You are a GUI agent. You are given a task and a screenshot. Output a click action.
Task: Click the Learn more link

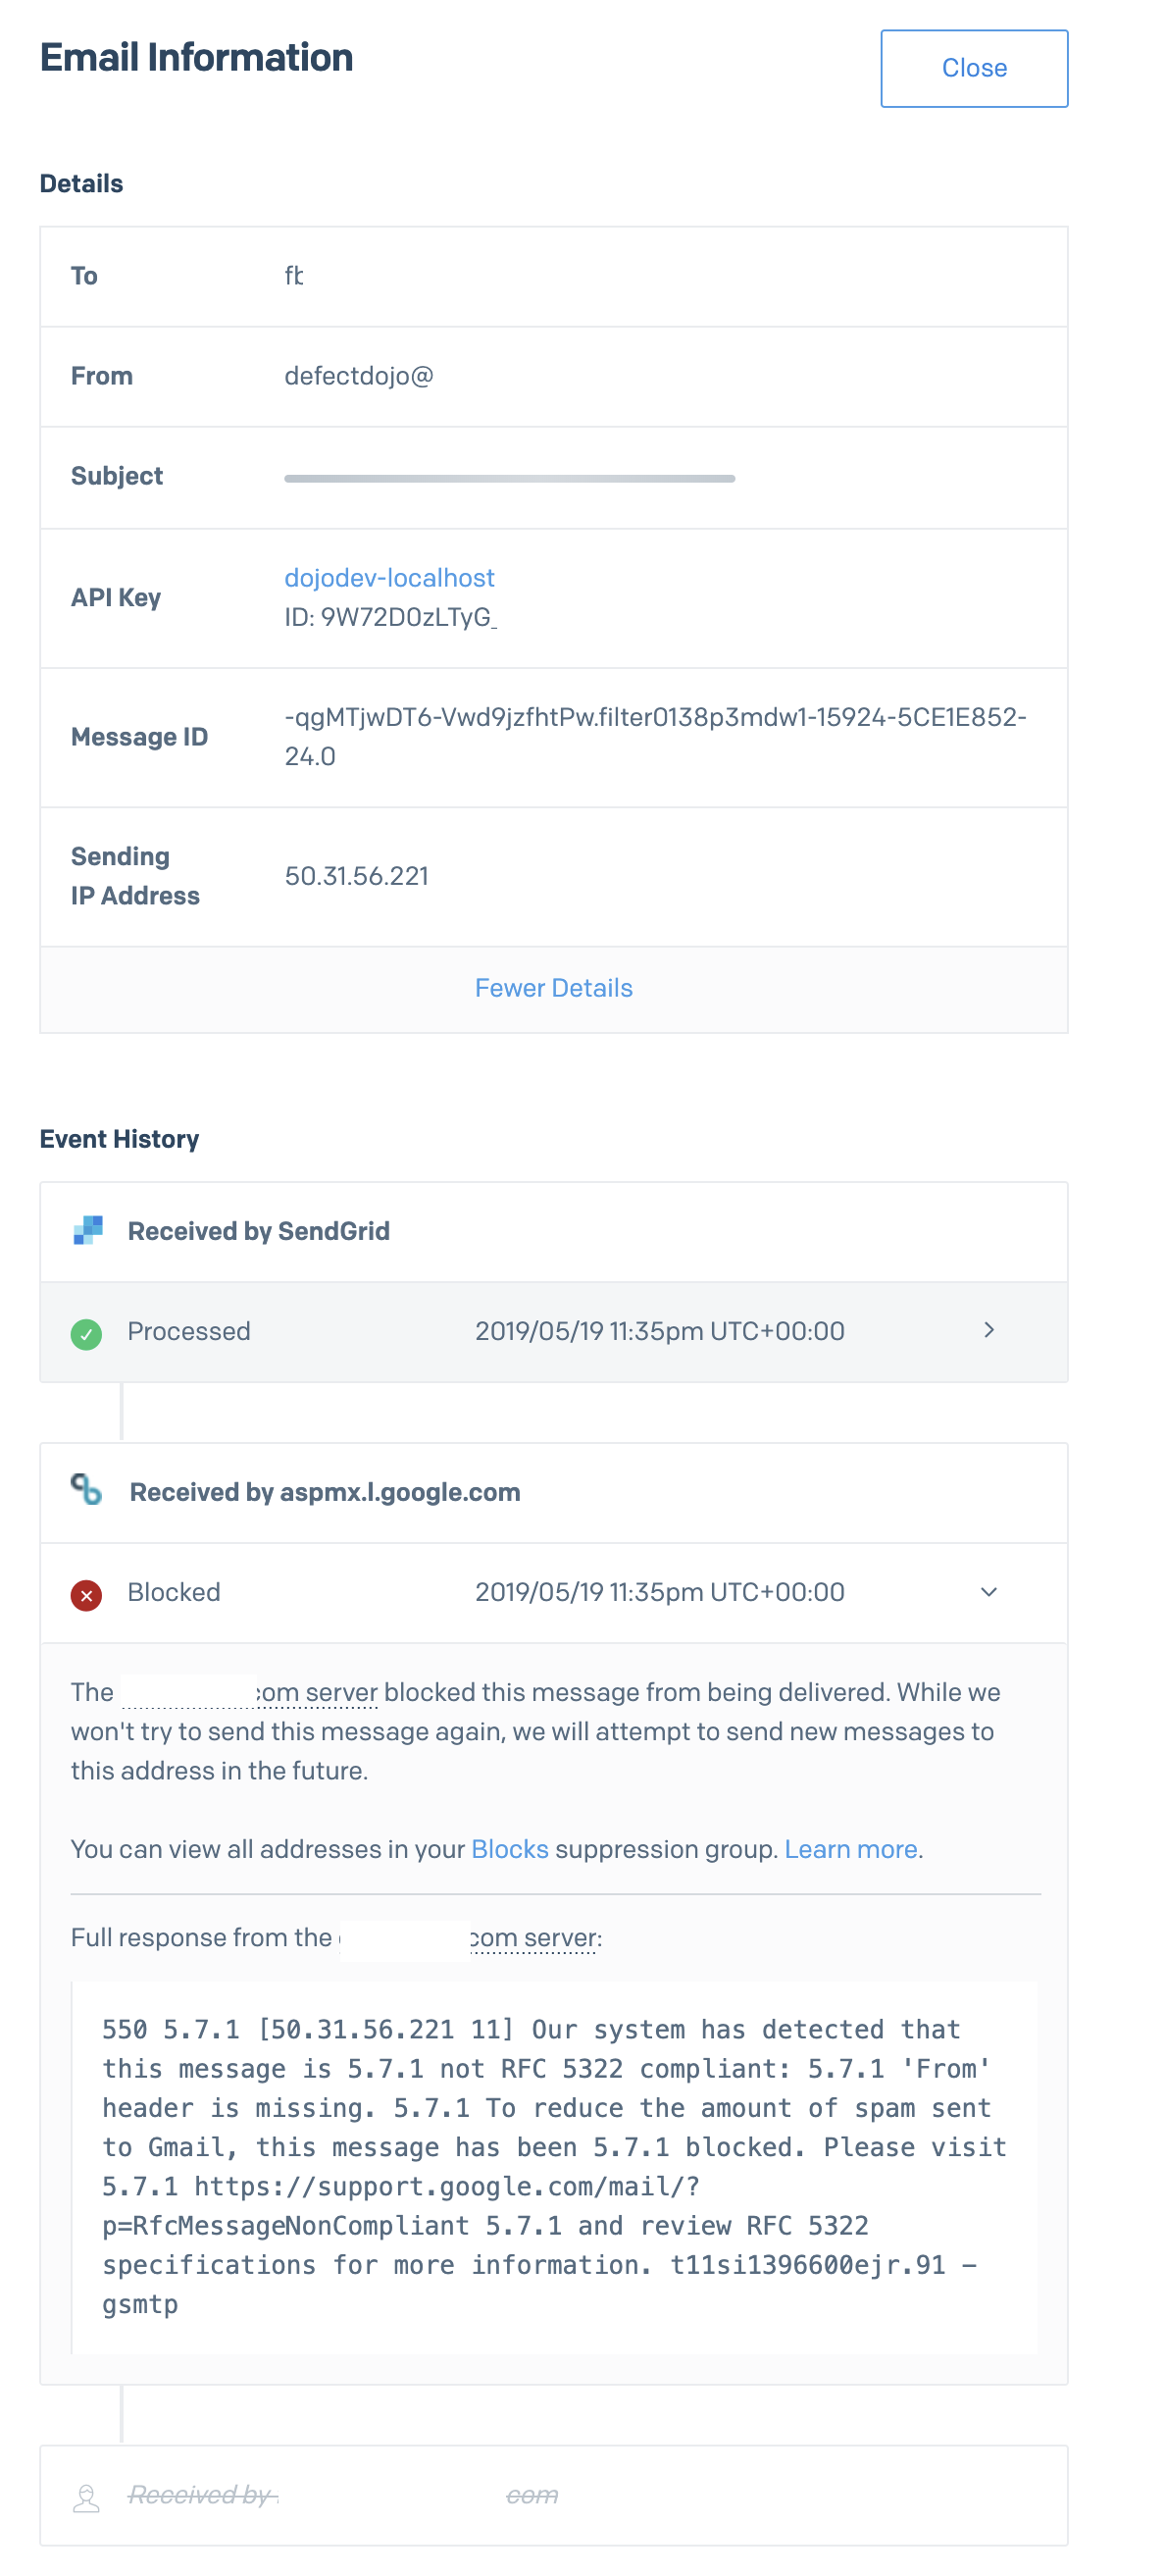(851, 1850)
